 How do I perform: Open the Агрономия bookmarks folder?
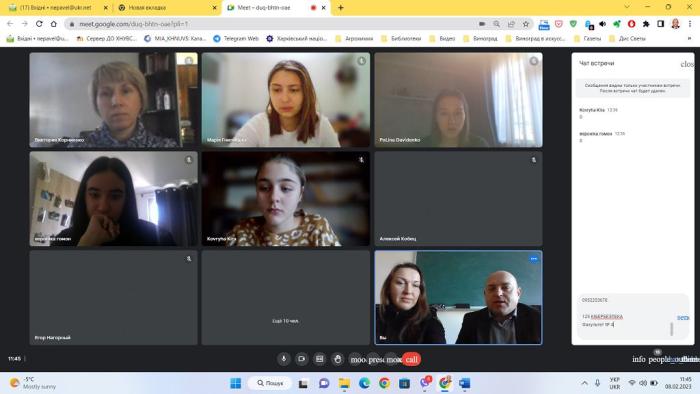coord(354,39)
